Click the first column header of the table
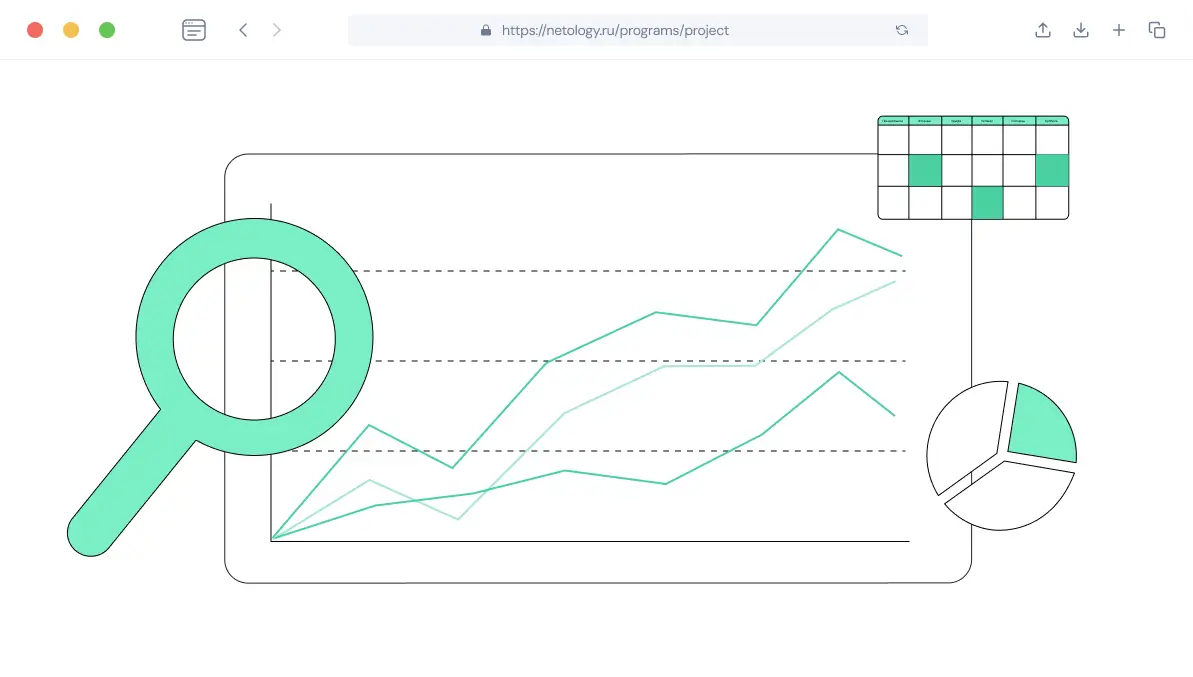Viewport: 1193px width, 677px height. pos(893,121)
